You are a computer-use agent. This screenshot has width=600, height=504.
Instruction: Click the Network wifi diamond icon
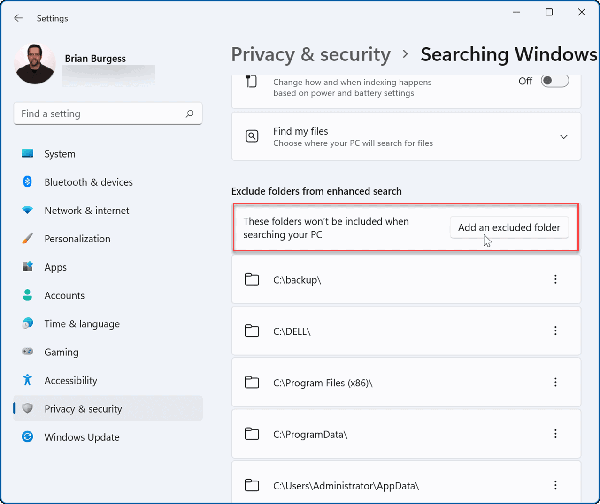28,210
